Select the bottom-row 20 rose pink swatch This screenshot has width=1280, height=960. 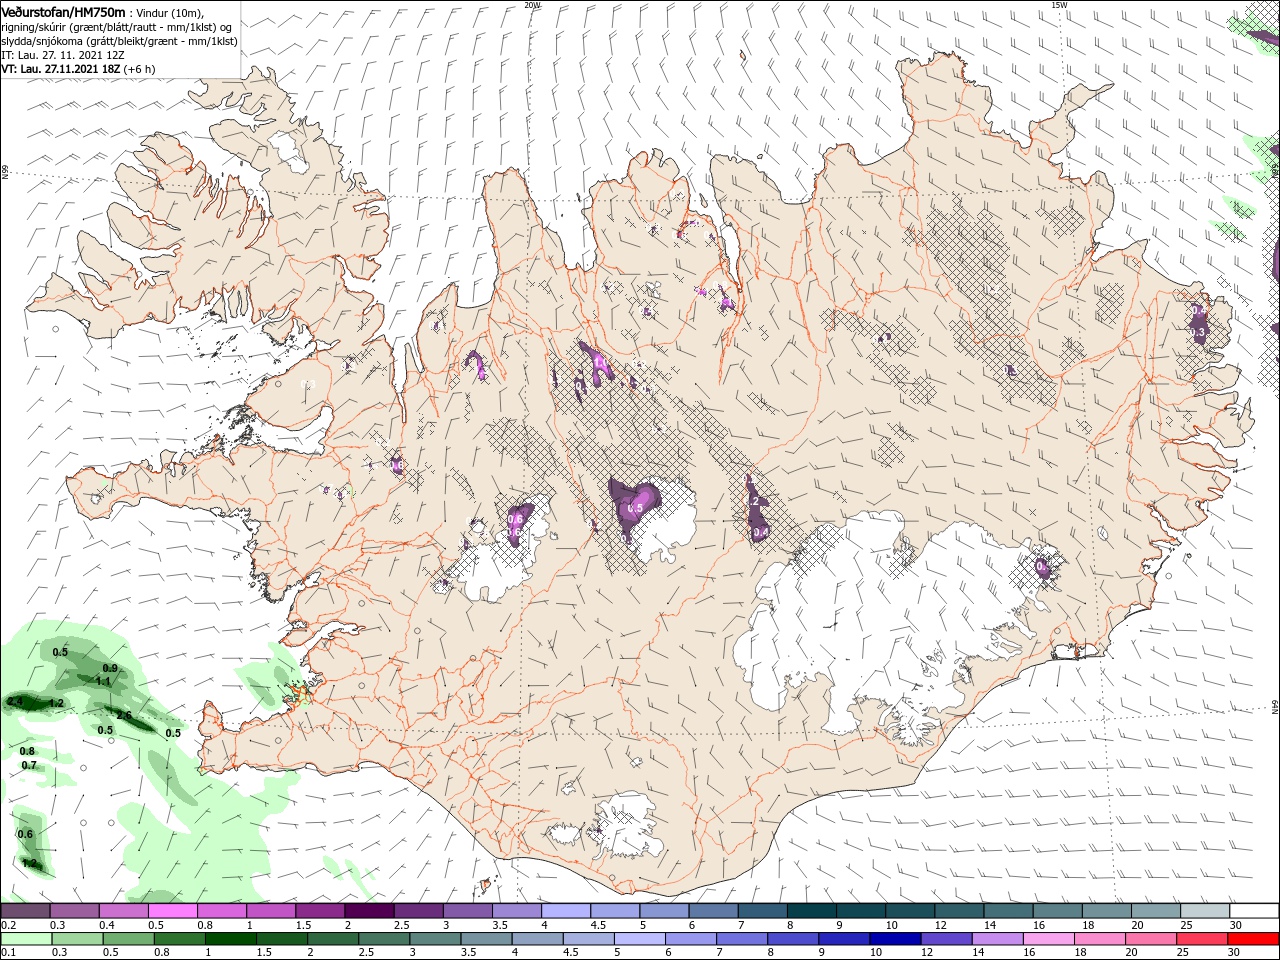click(1151, 939)
